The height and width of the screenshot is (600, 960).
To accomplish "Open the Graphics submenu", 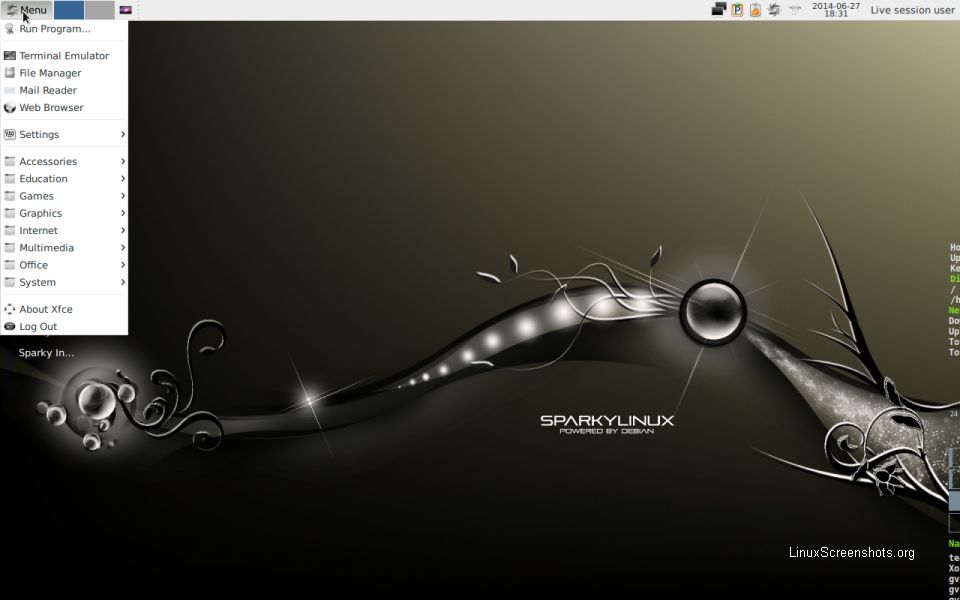I will (x=64, y=212).
